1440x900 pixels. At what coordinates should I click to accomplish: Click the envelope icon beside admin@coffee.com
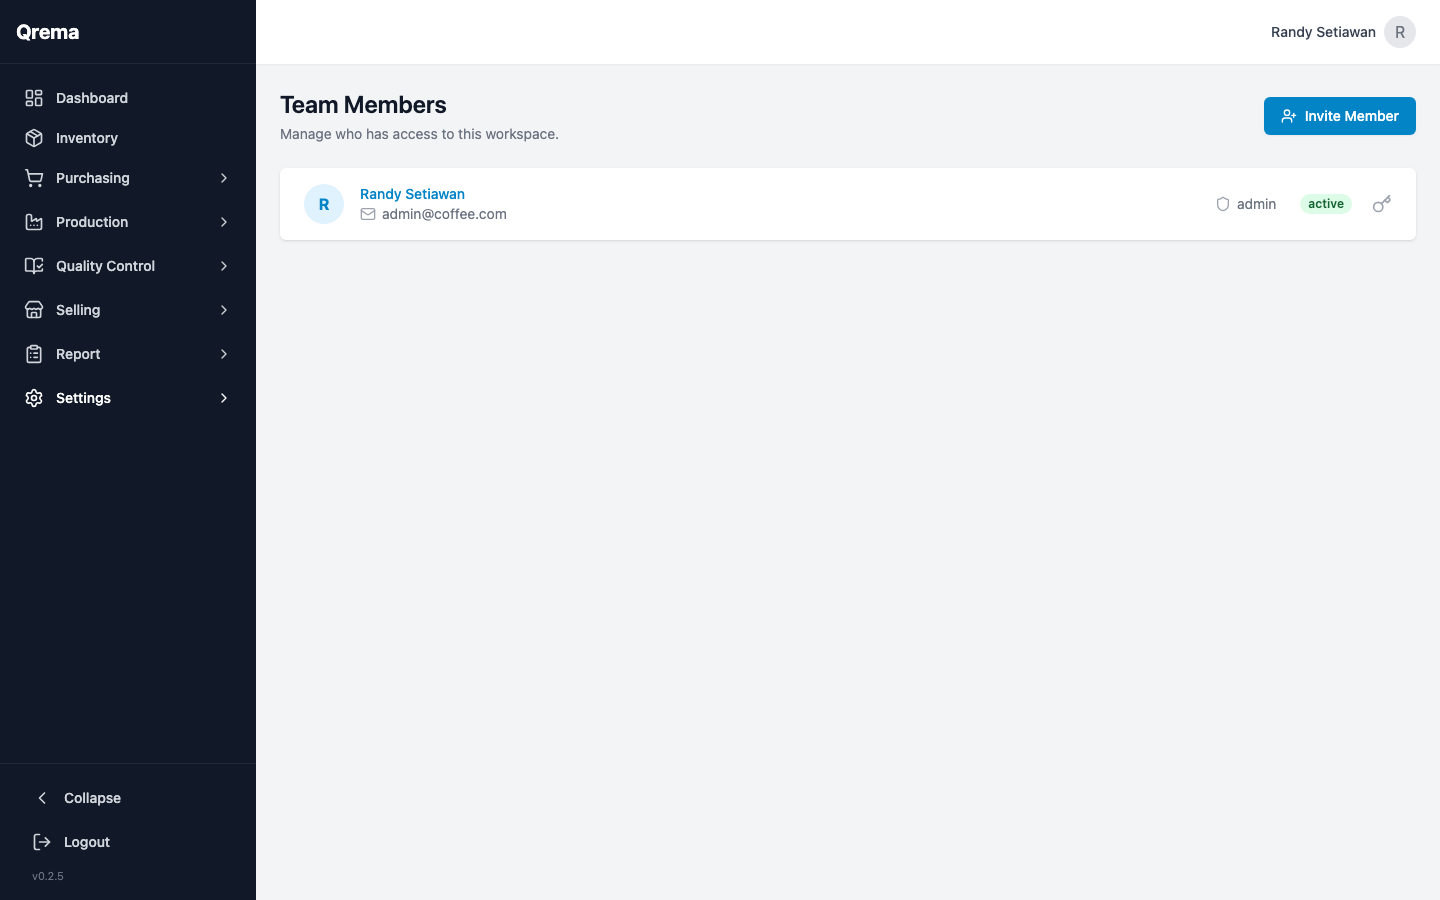click(369, 213)
